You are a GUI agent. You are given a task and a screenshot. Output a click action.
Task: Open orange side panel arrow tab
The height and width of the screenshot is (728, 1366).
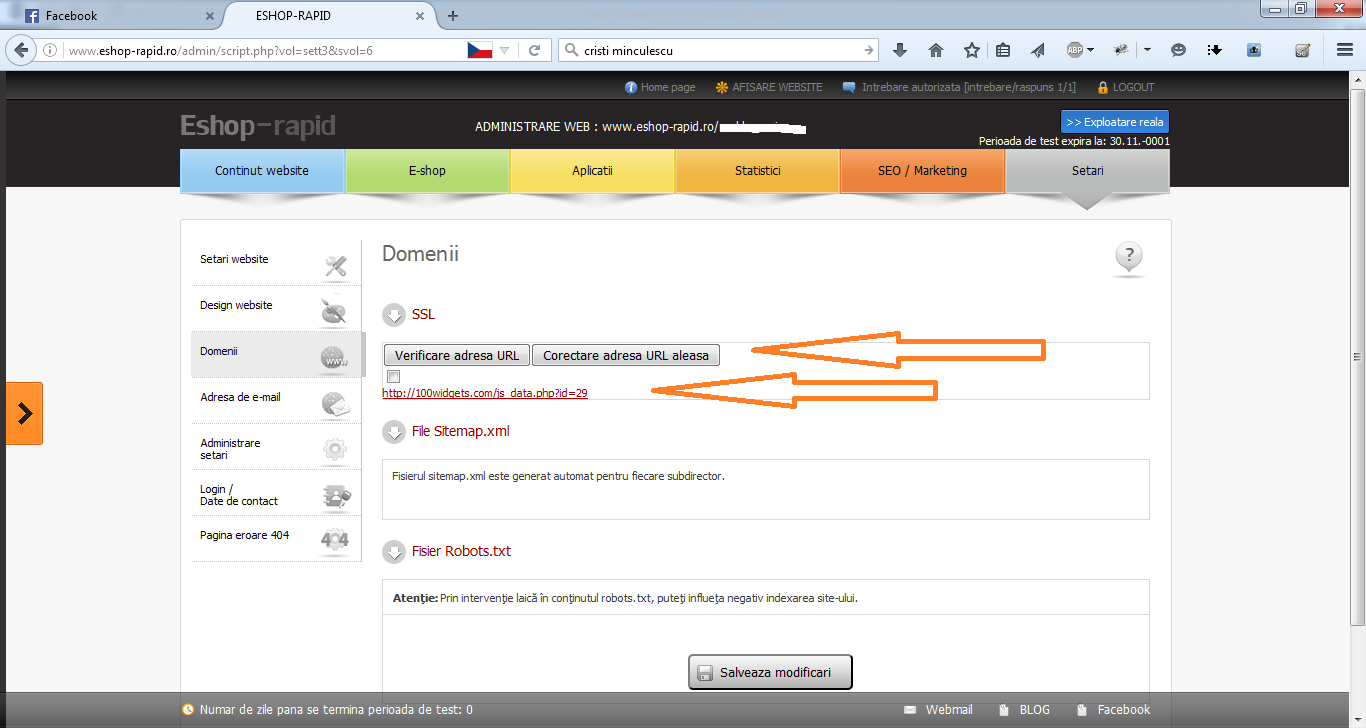pyautogui.click(x=24, y=413)
